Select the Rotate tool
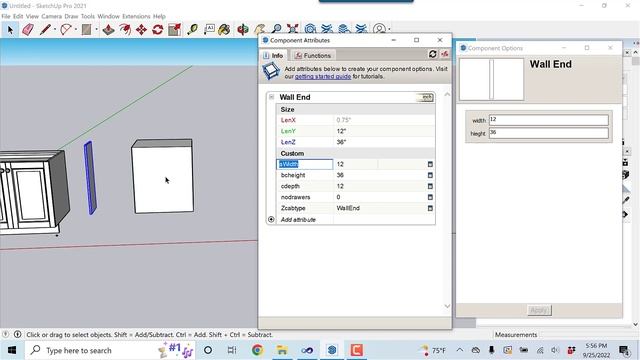This screenshot has height=360, width=640. pos(158,30)
